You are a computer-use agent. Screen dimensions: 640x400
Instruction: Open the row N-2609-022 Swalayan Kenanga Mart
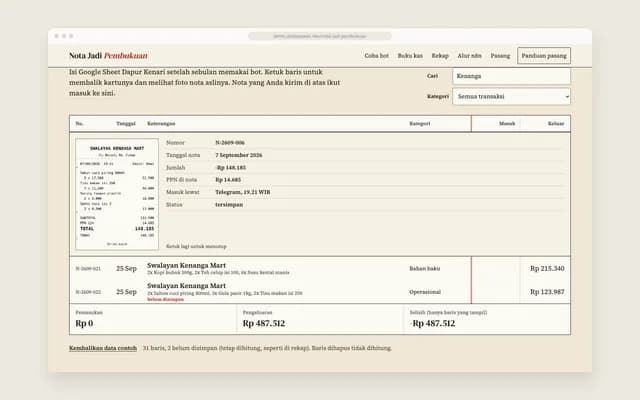[x=320, y=291]
